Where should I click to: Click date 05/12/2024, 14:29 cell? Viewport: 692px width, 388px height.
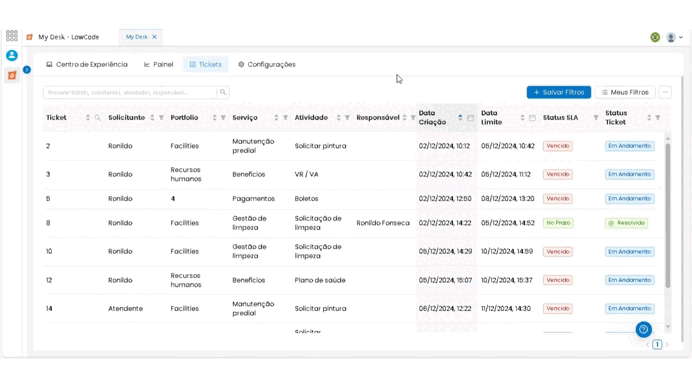(x=445, y=251)
